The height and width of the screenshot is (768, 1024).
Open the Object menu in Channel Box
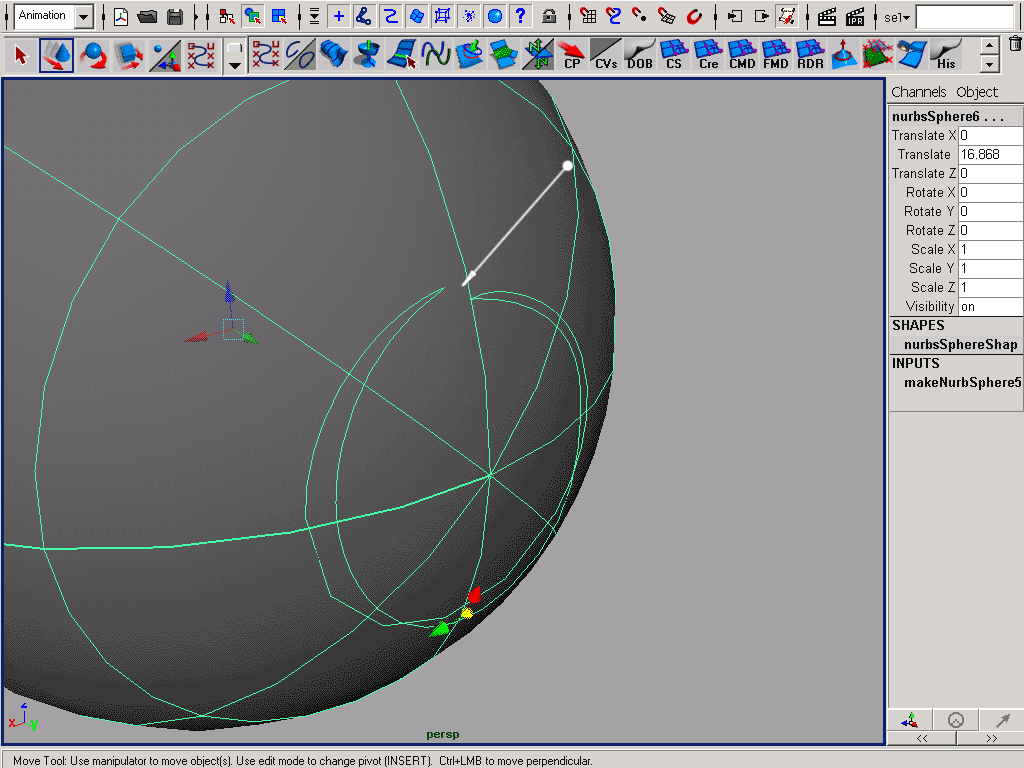point(977,92)
